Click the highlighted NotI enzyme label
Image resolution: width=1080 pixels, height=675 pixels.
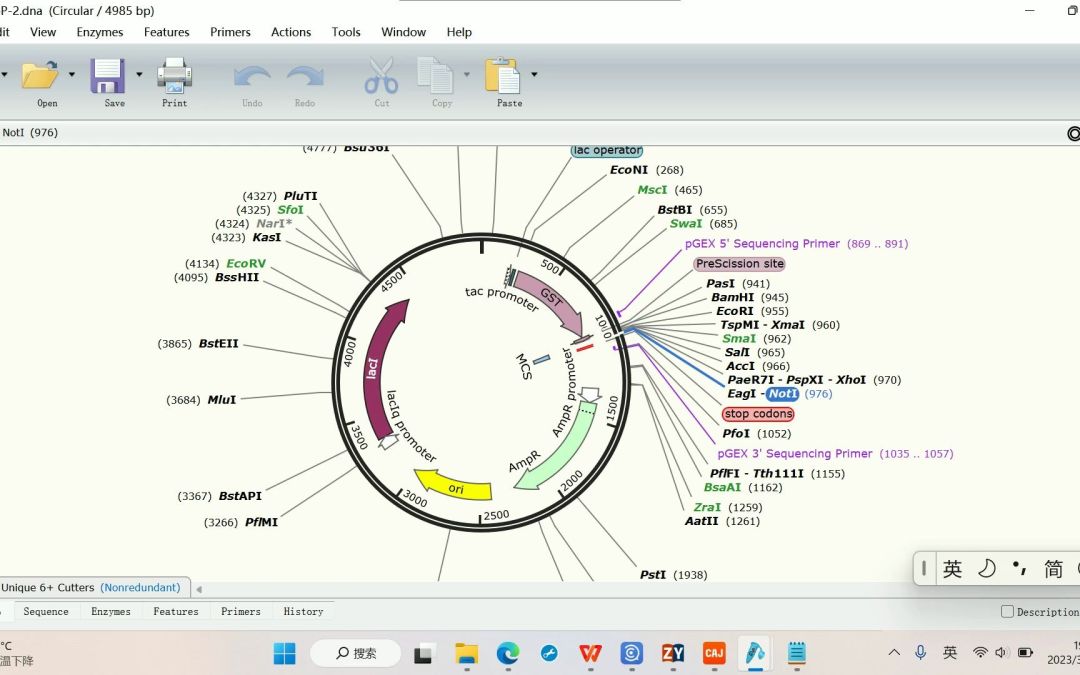(x=782, y=394)
